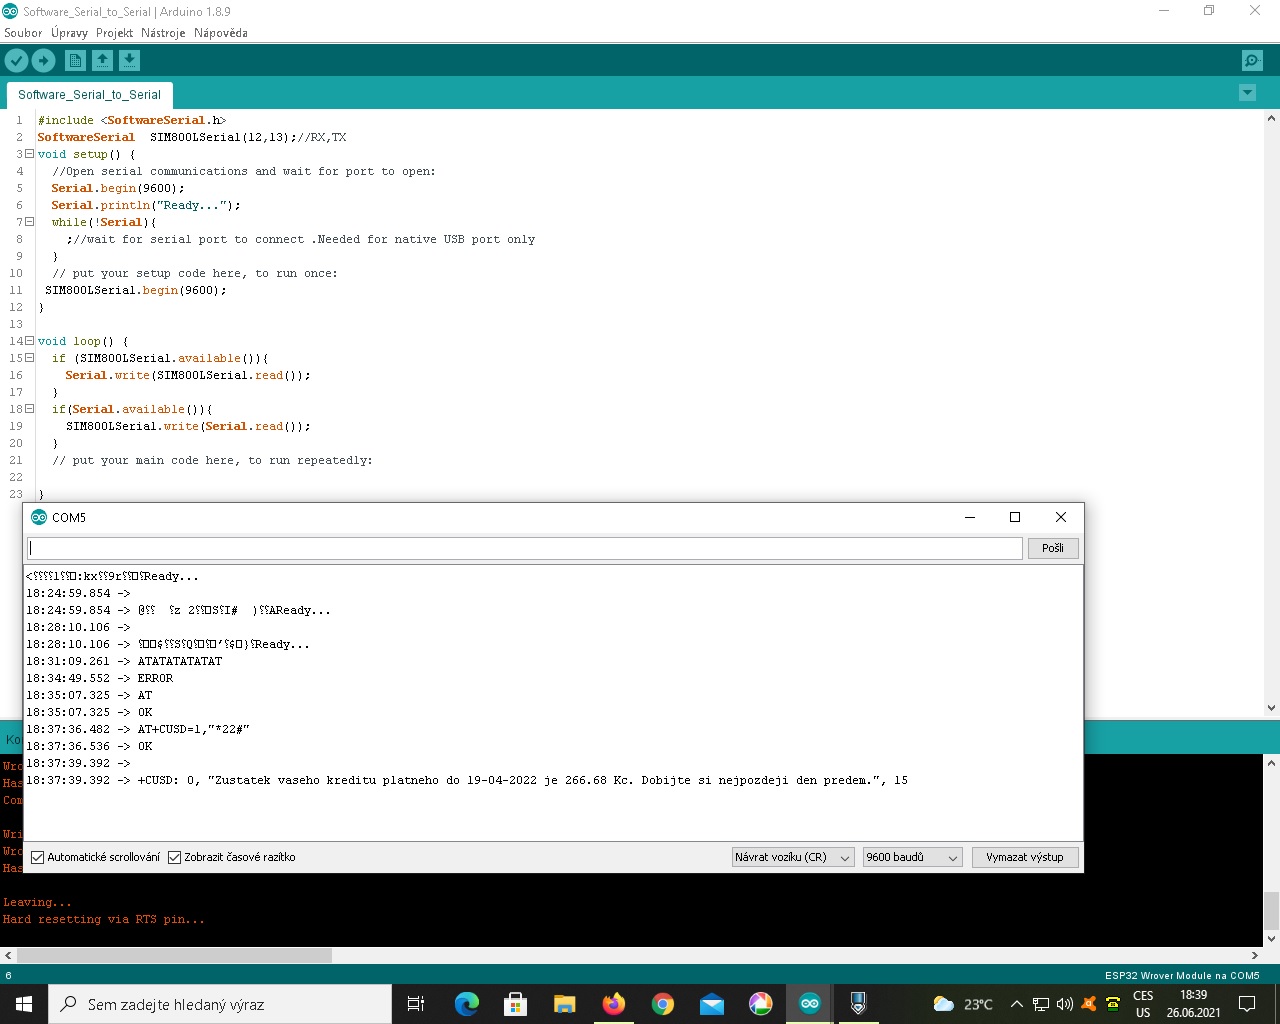Open the colorful pinwheel app on the taskbar
The height and width of the screenshot is (1024, 1280).
[760, 1004]
